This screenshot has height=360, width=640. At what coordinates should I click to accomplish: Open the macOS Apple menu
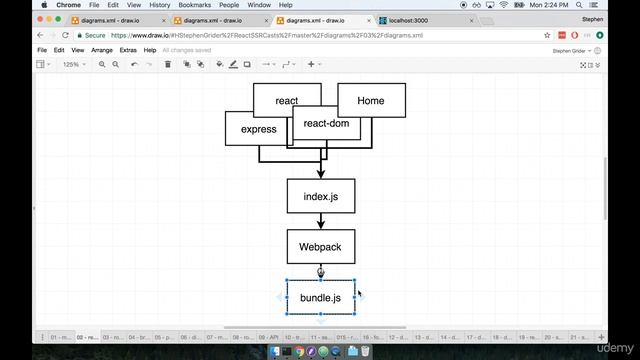(x=44, y=5)
